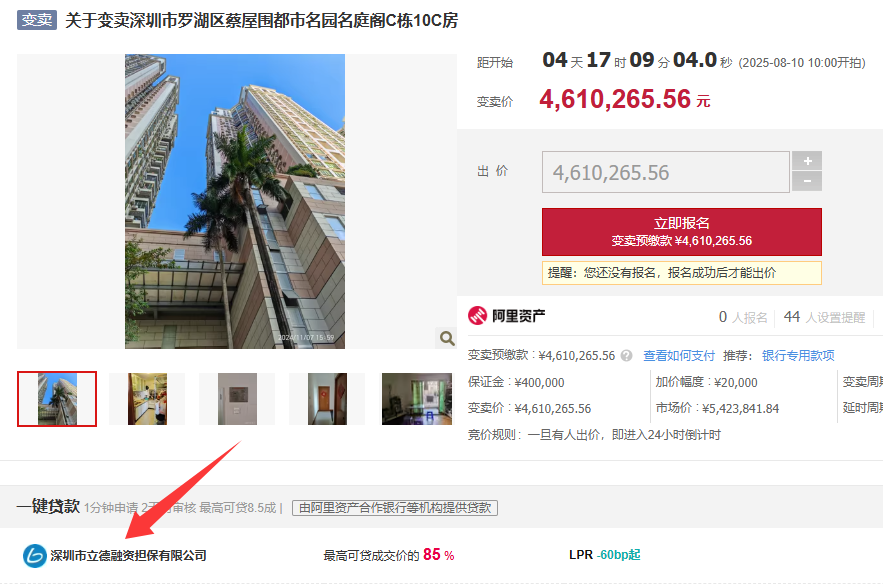Open the 查看如何支付 link

click(679, 356)
